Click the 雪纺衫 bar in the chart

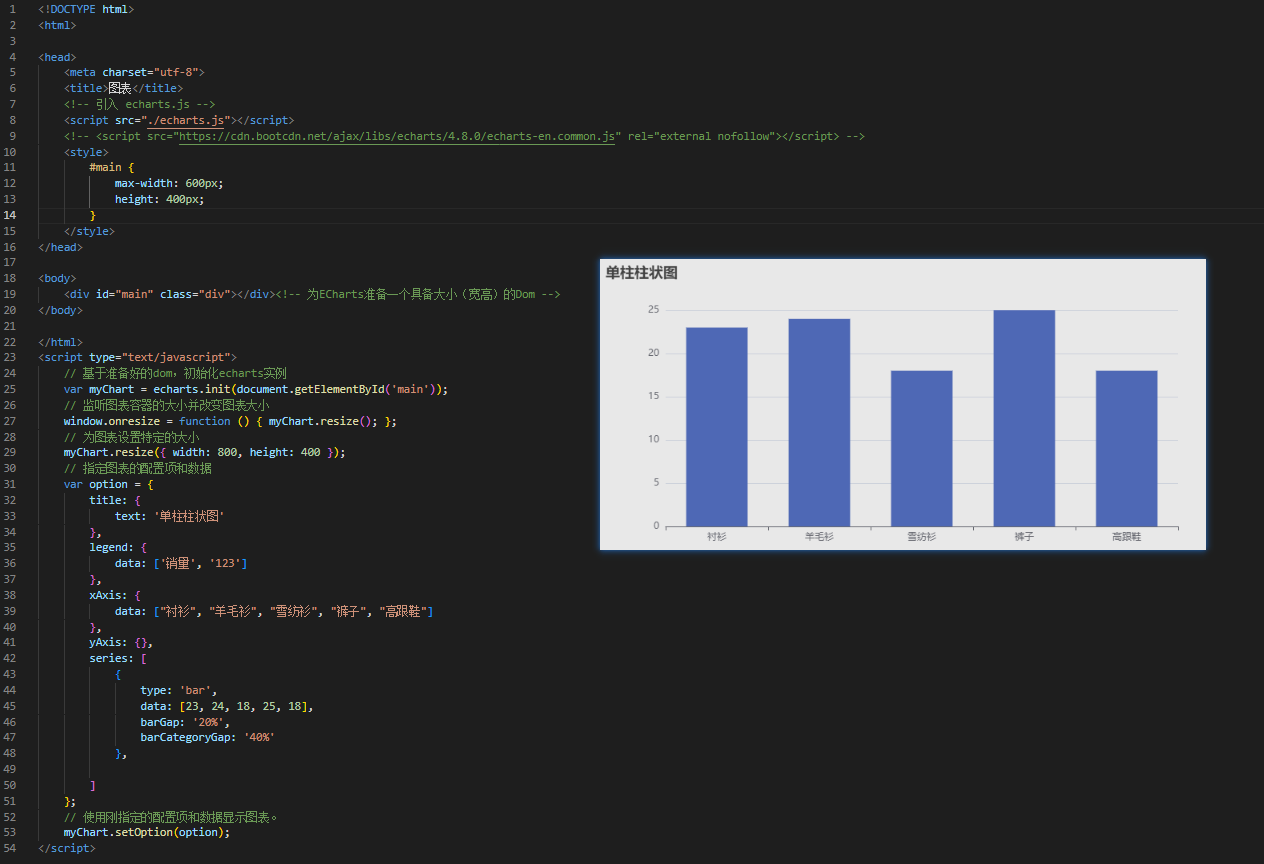[921, 448]
